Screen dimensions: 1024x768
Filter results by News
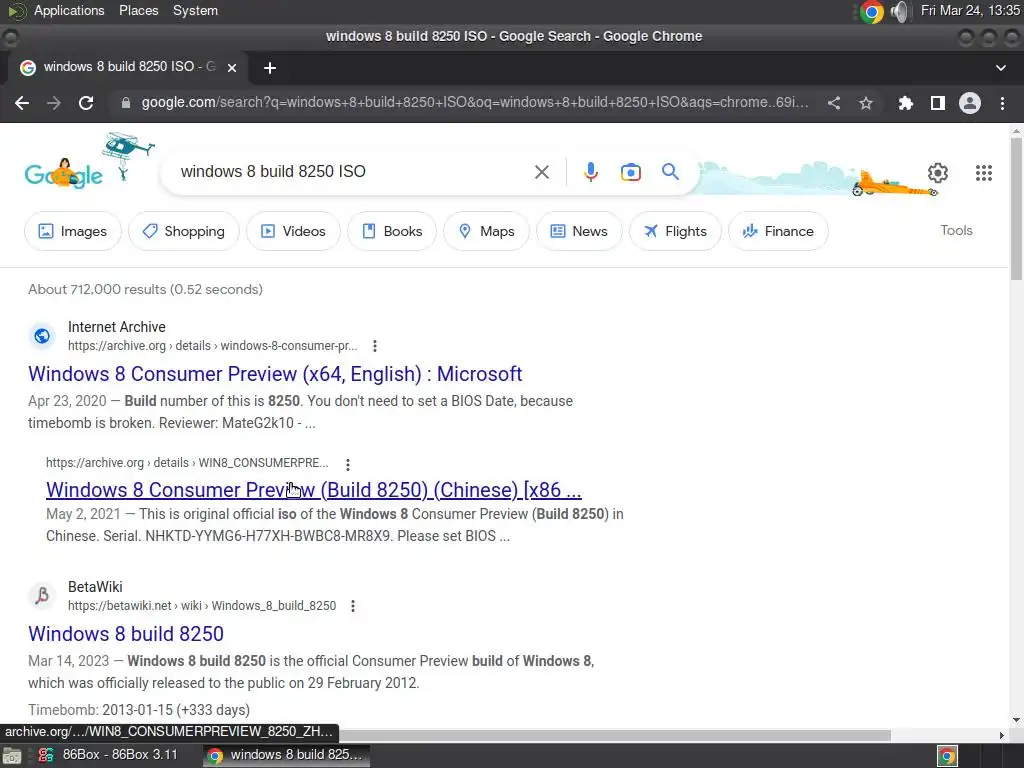(579, 231)
